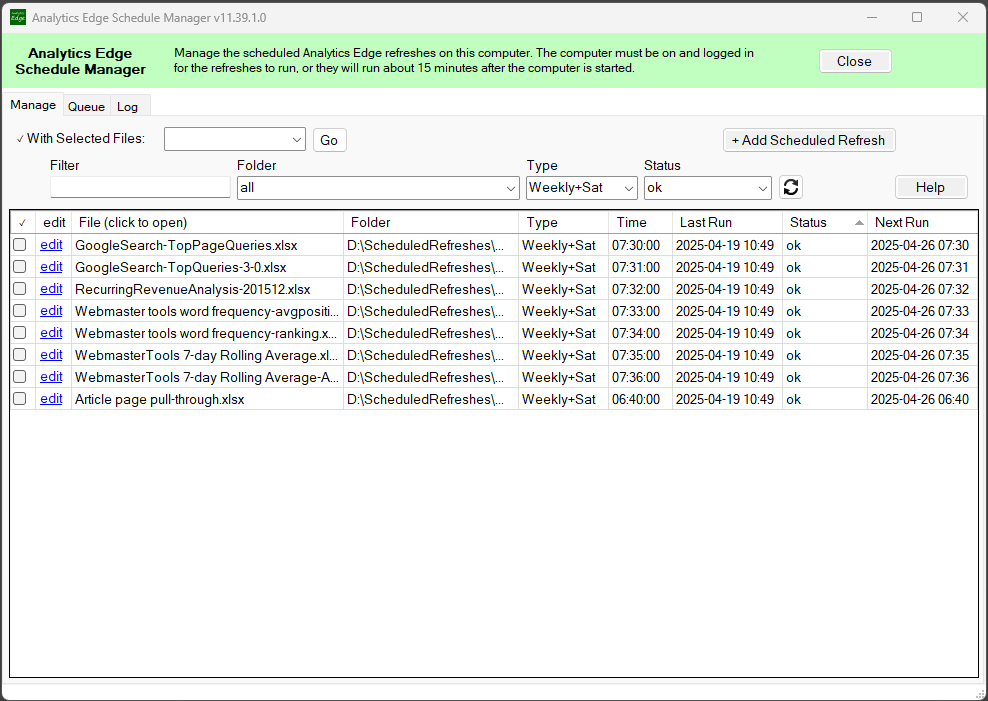Close the window with title bar X
The width and height of the screenshot is (988, 701).
pyautogui.click(x=963, y=17)
